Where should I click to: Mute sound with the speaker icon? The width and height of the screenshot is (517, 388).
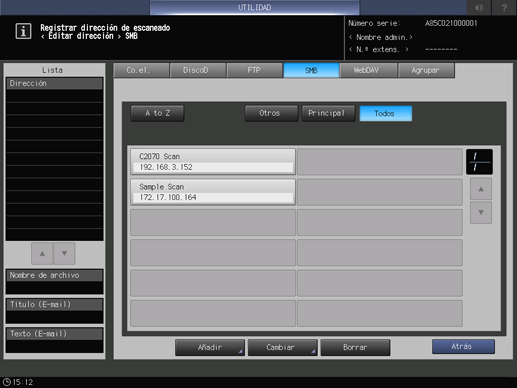(x=478, y=7)
